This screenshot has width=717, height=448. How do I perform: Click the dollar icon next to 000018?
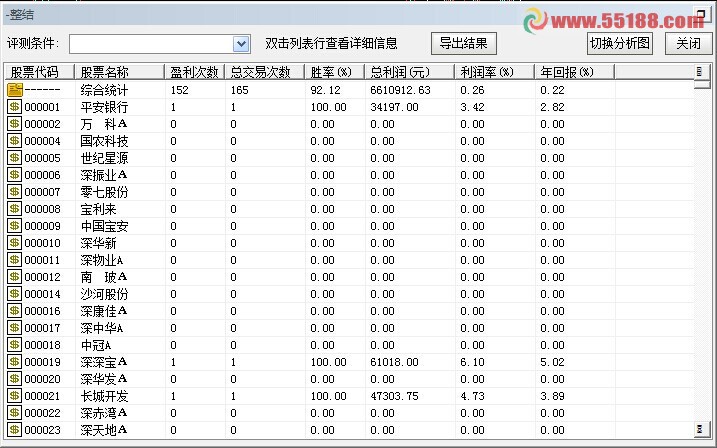pyautogui.click(x=15, y=345)
